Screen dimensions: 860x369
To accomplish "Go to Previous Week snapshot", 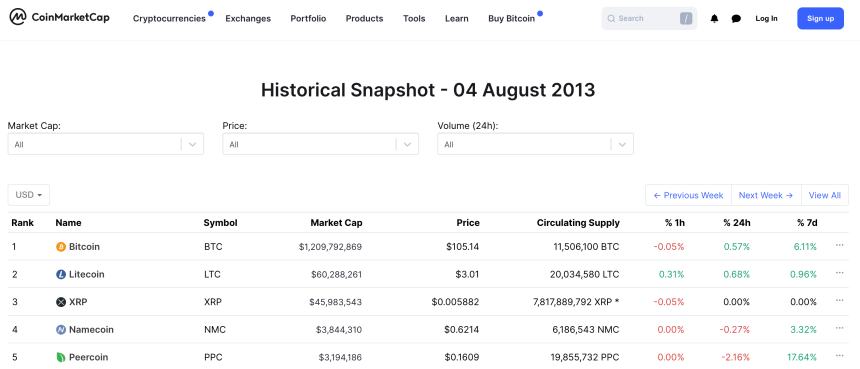I will coord(688,195).
